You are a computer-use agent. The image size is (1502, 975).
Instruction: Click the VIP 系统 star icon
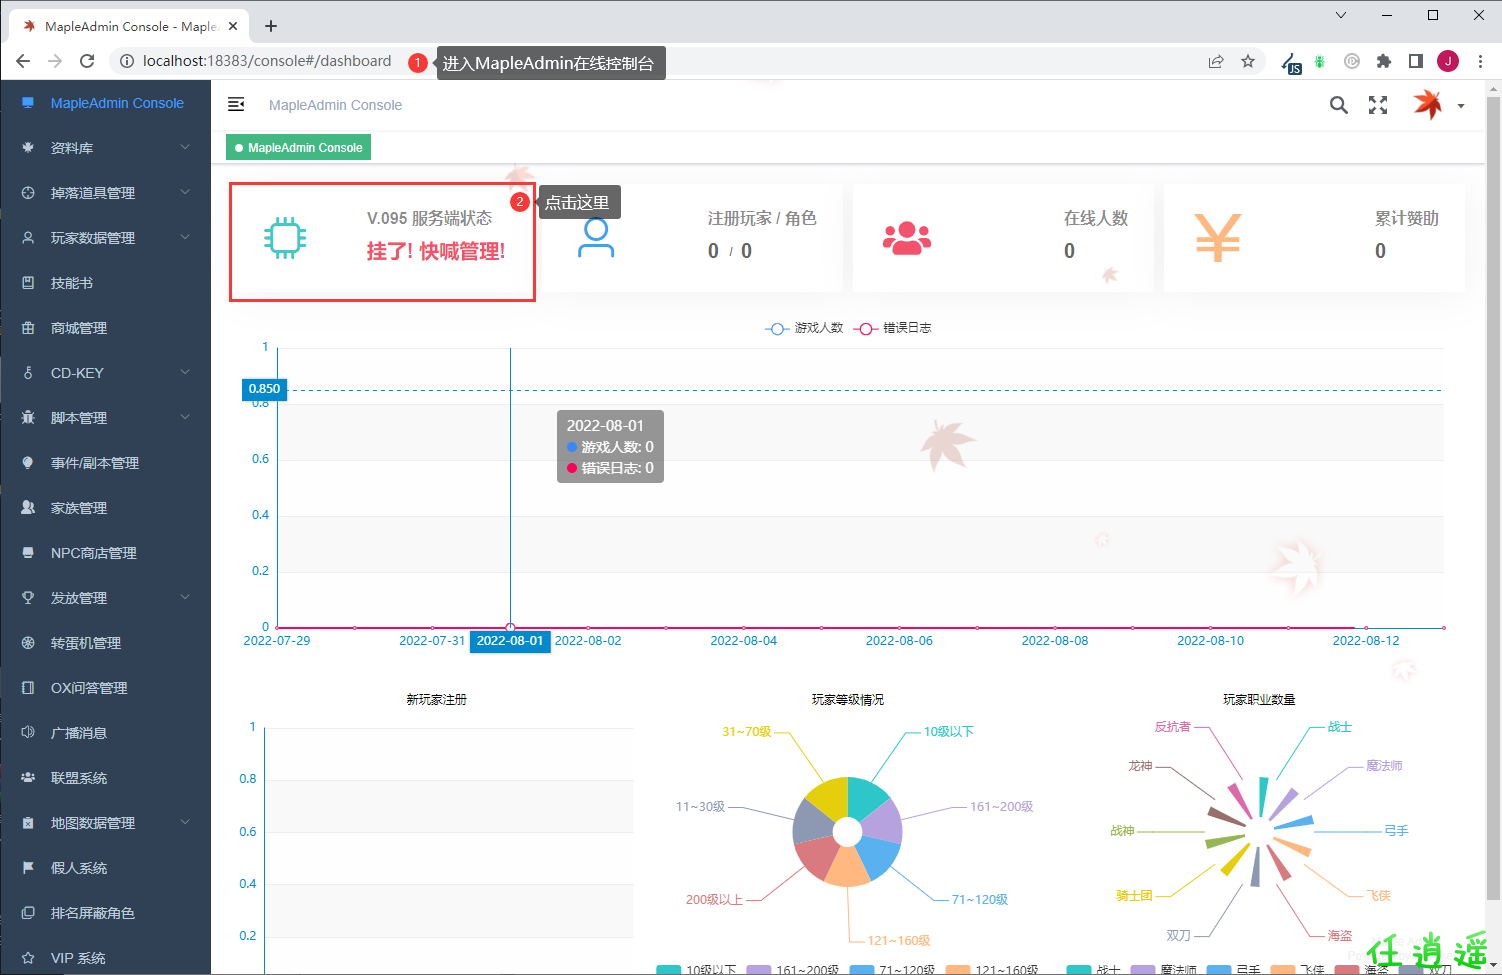click(x=28, y=958)
